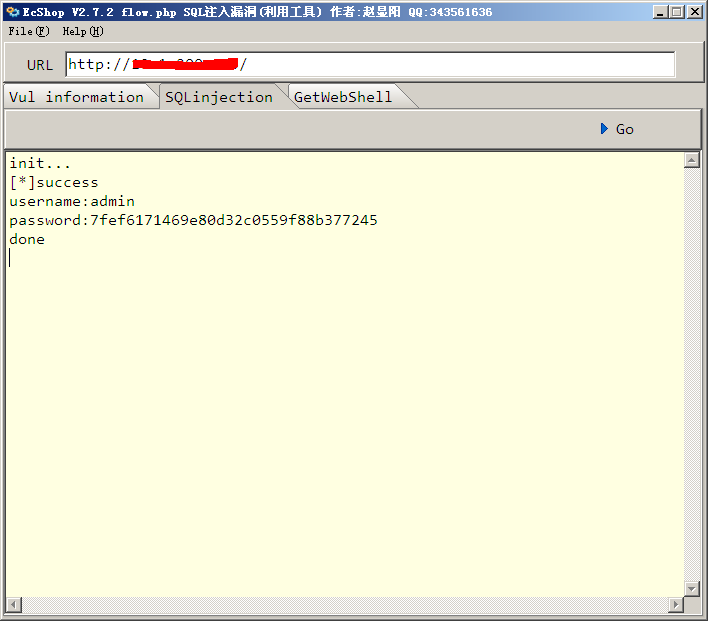Click the 'done' output line
Image resolution: width=708 pixels, height=621 pixels.
click(x=27, y=239)
